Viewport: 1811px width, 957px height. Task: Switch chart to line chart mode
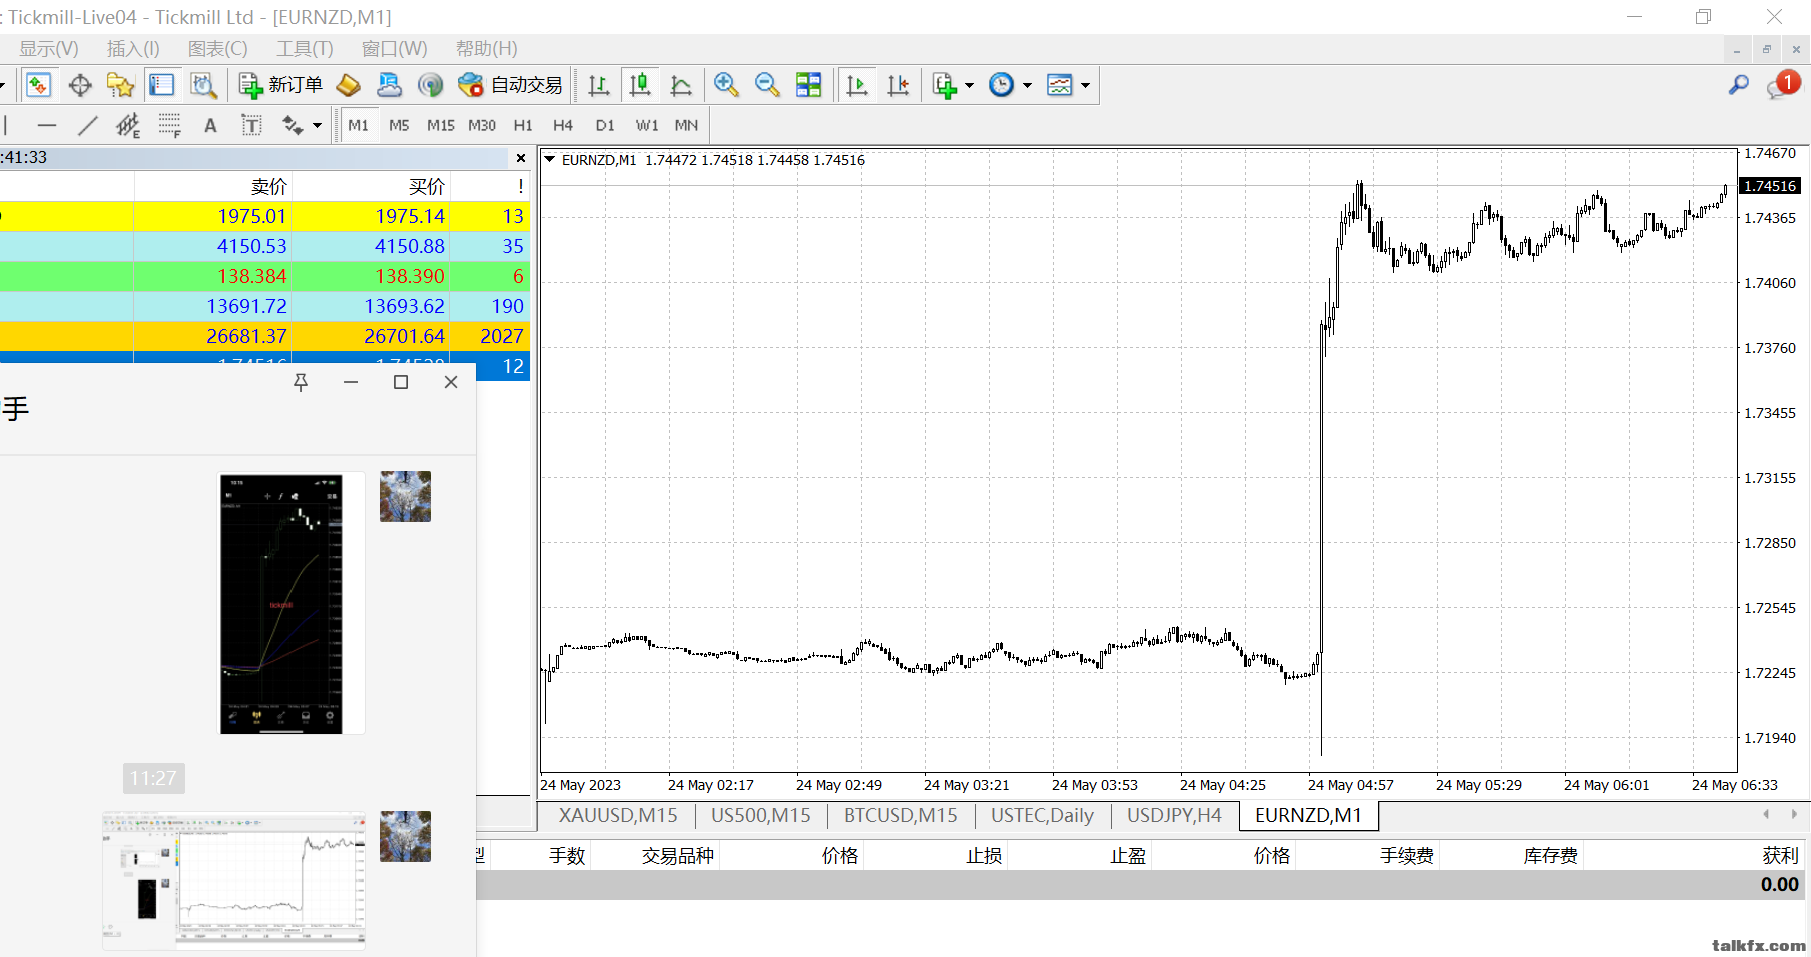pos(681,85)
